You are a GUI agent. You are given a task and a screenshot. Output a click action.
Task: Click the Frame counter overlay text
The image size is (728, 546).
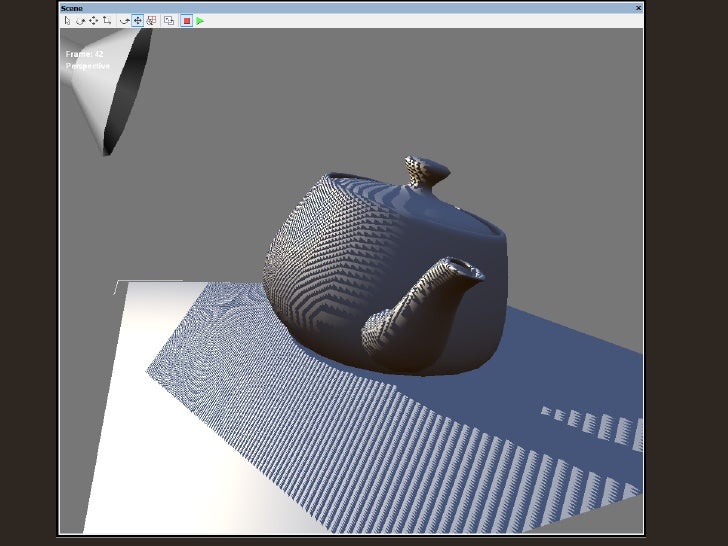[85, 54]
